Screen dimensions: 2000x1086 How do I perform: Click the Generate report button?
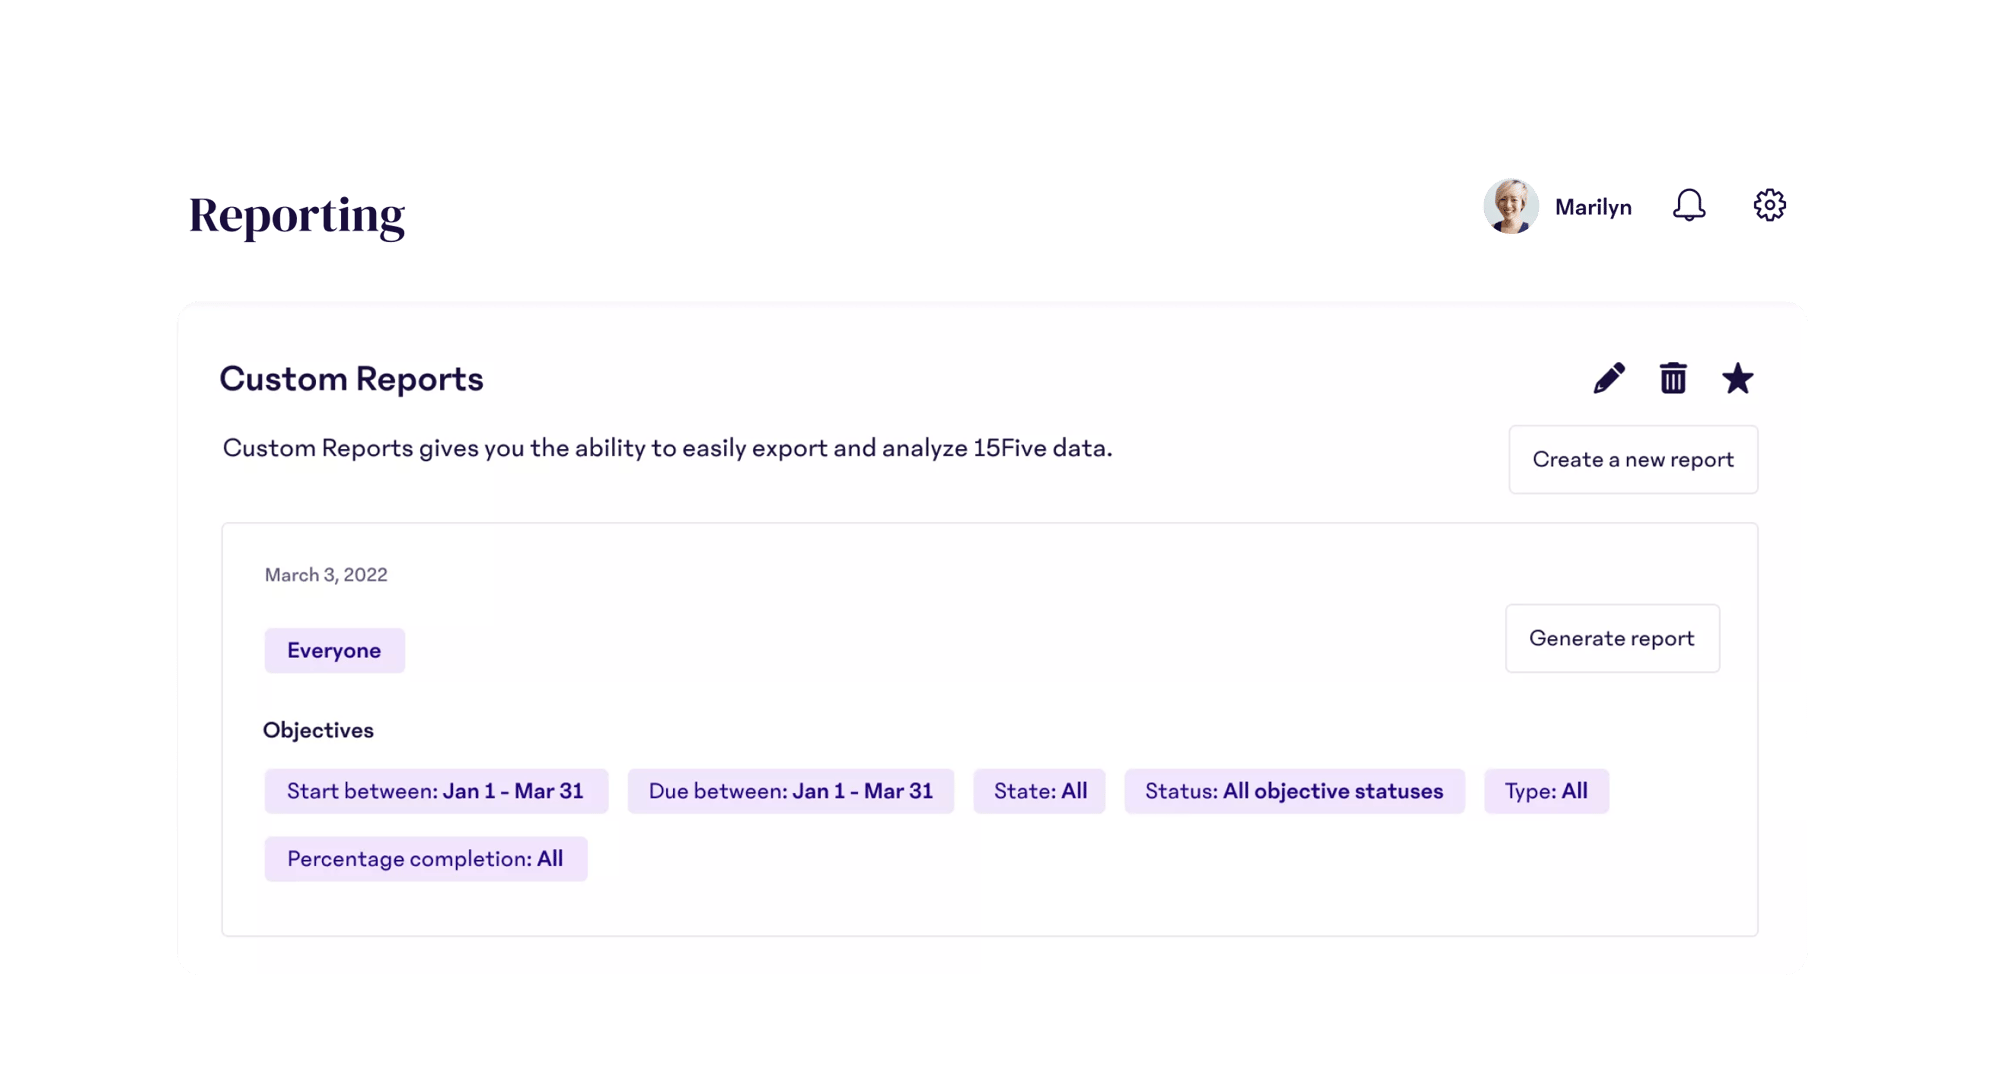point(1612,639)
